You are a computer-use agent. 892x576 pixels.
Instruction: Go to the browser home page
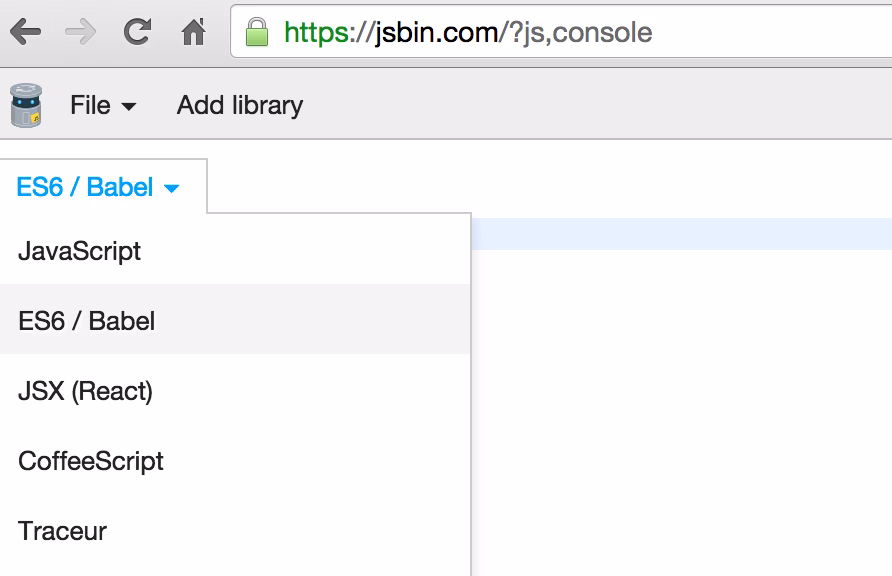[x=193, y=32]
